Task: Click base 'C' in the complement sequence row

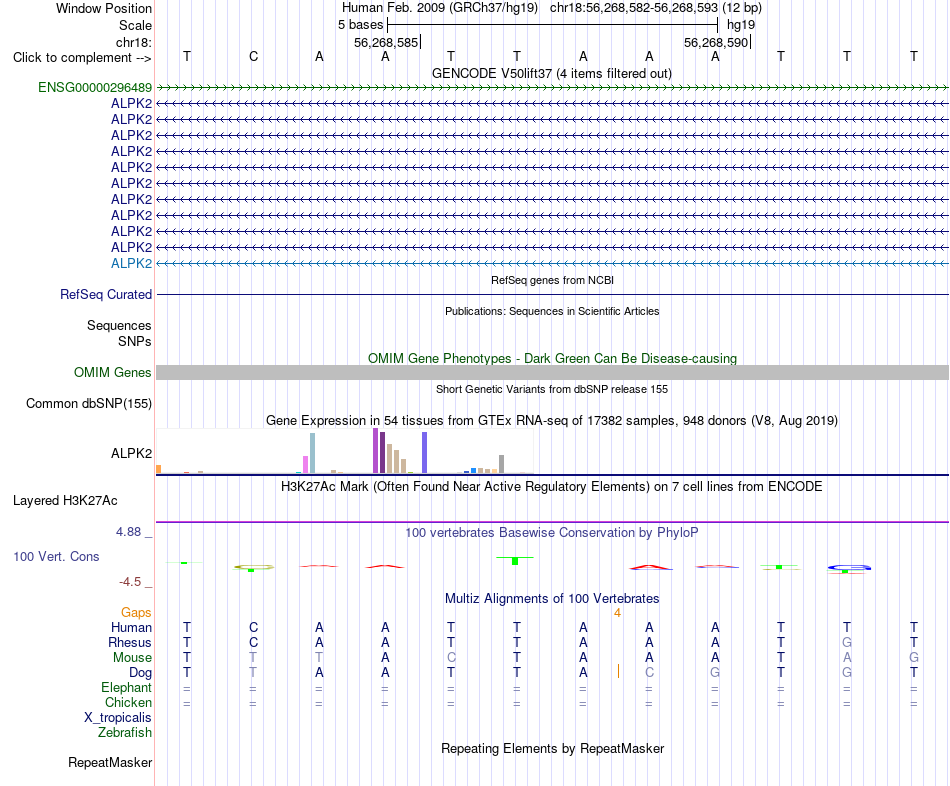Action: coord(253,56)
